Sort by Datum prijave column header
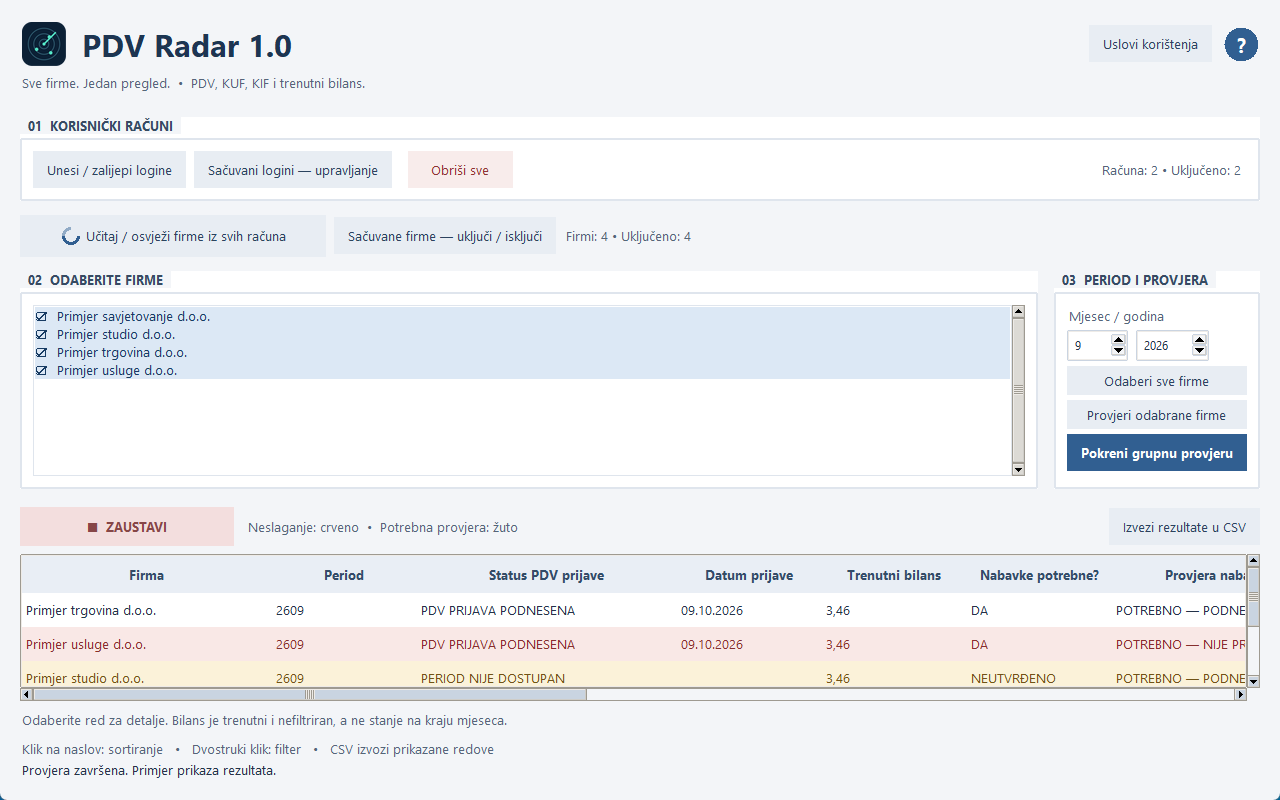Viewport: 1280px width, 800px height. (749, 575)
